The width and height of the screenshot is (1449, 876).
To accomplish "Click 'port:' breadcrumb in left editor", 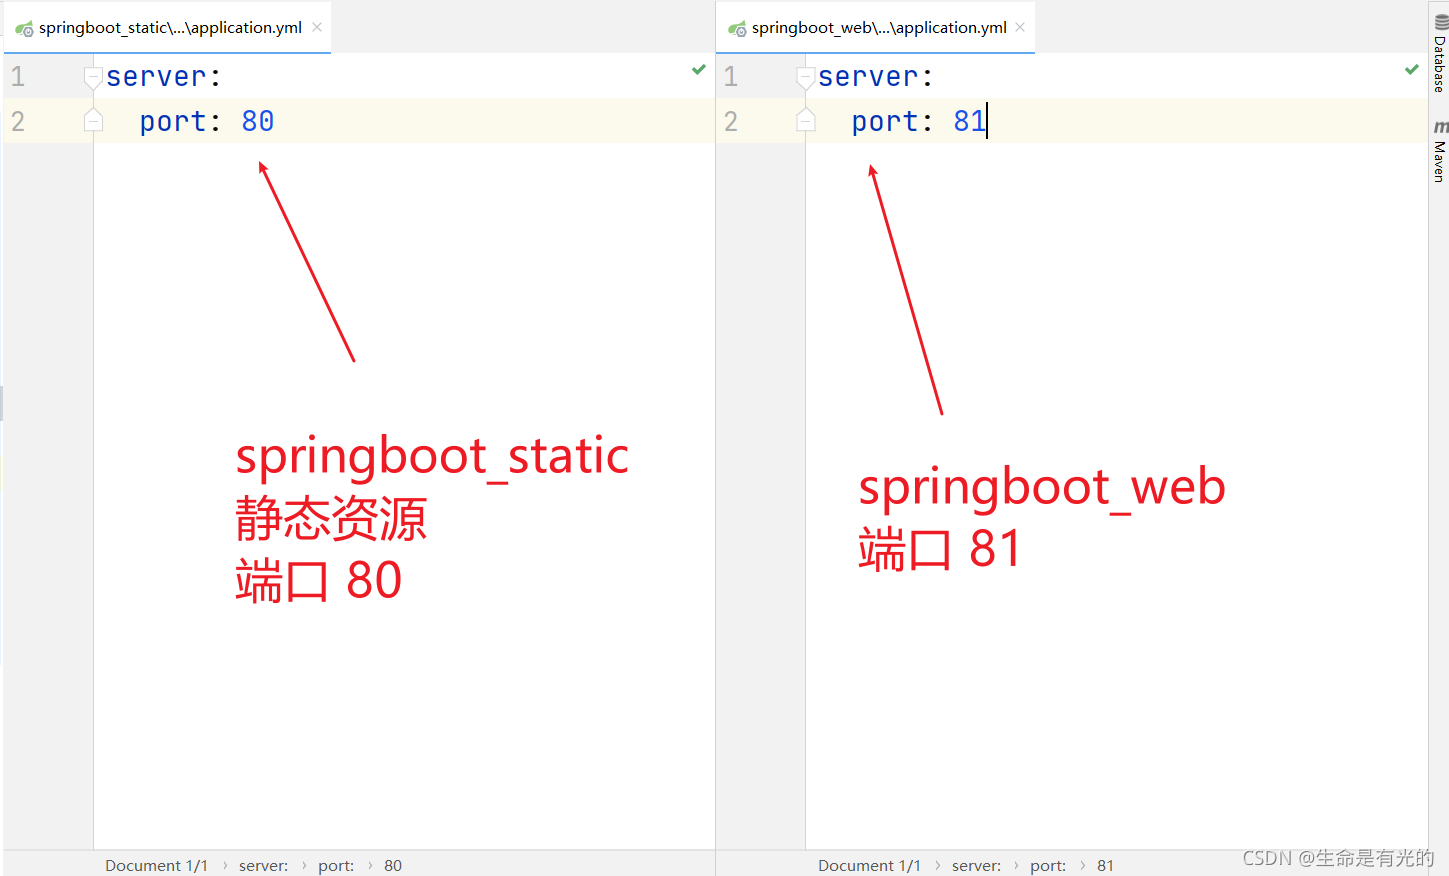I will point(336,865).
